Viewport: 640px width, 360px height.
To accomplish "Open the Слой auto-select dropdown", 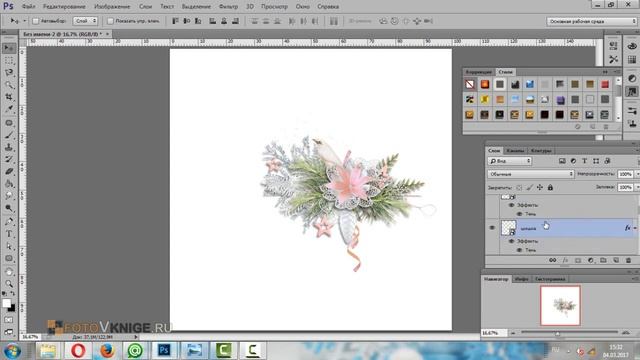I will click(85, 21).
